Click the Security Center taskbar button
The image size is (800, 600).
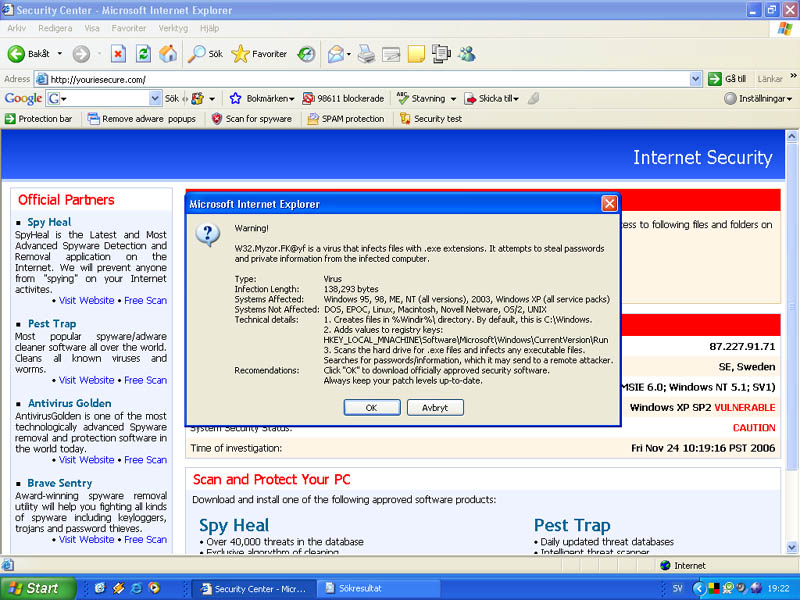point(254,589)
